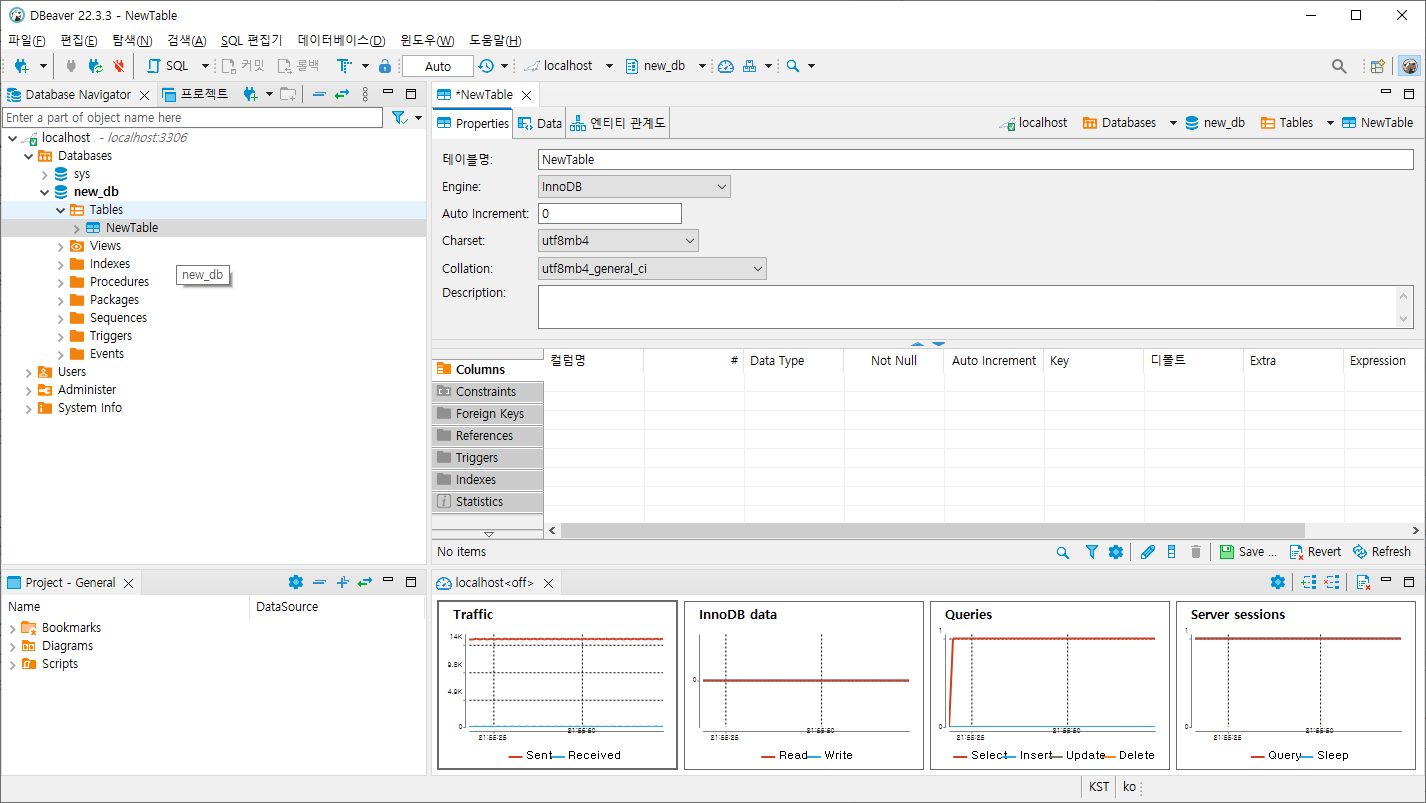Click the Refresh button
1426x803 pixels.
pos(1381,552)
